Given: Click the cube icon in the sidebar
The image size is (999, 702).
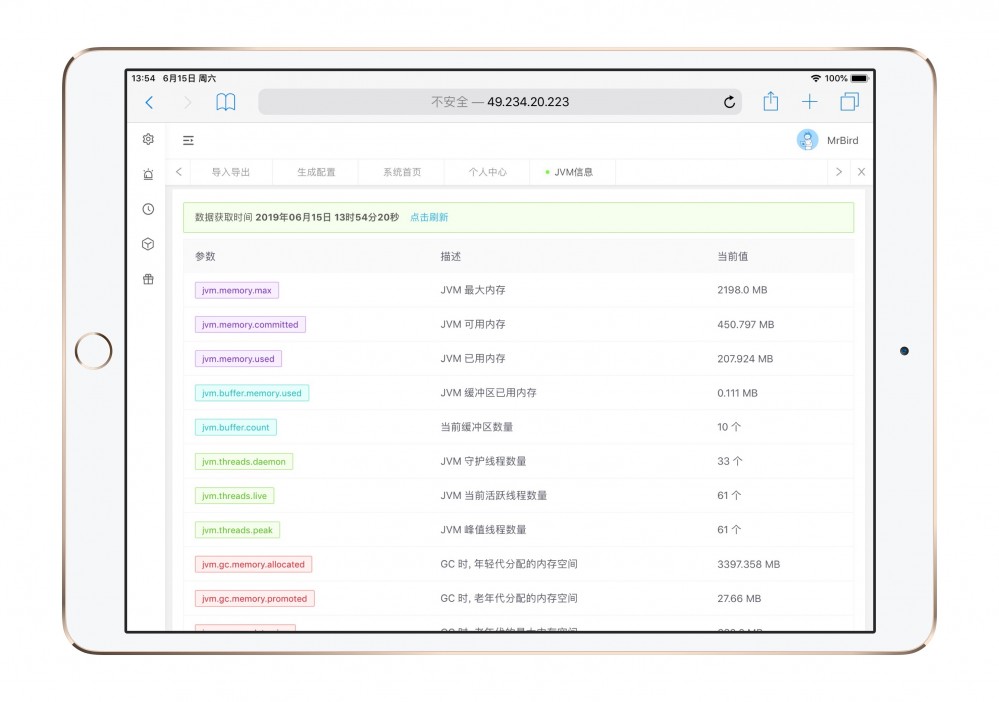Looking at the screenshot, I should click(x=148, y=244).
